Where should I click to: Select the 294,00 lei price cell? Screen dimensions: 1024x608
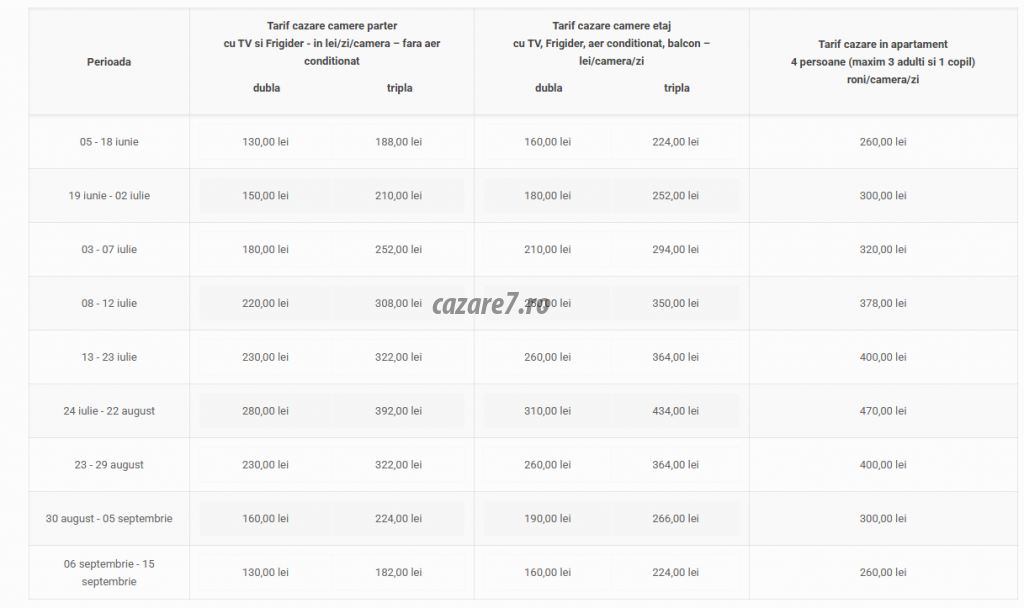click(x=675, y=249)
